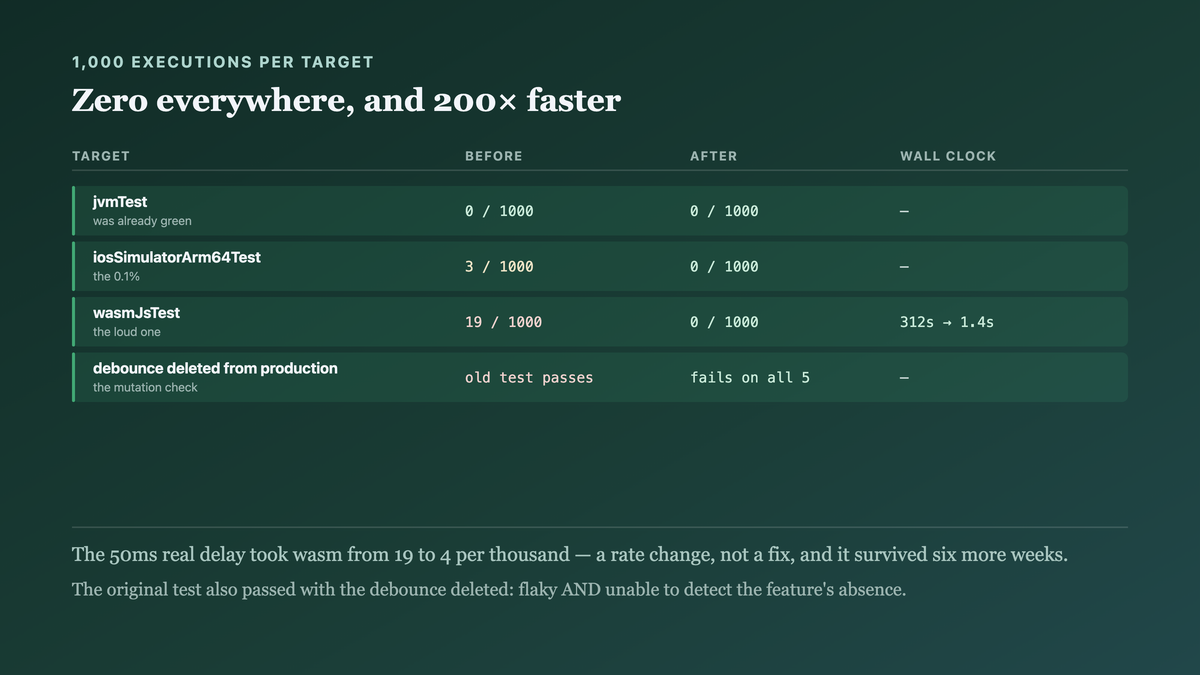
Task: Click the 'Zero everywhere, and 200× faster' headline
Action: pos(346,101)
